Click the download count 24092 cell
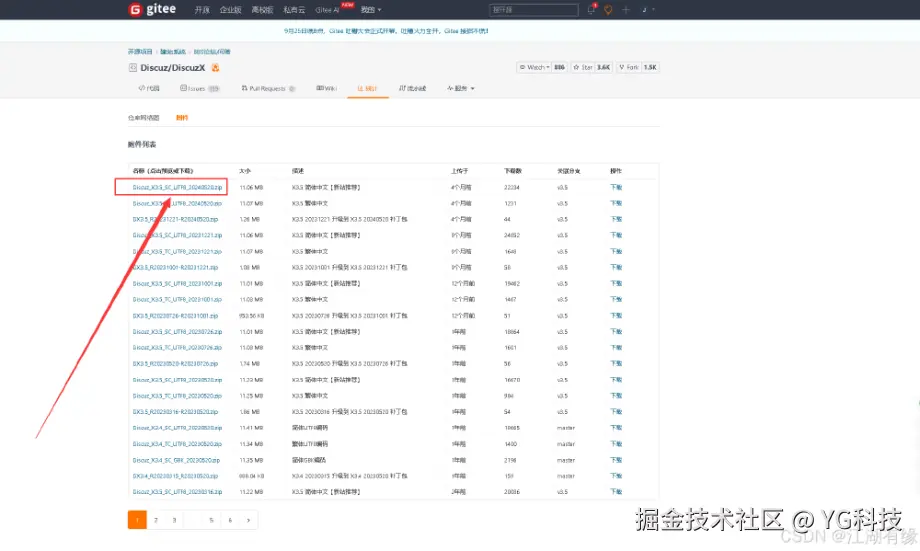This screenshot has width=920, height=551. [x=512, y=235]
